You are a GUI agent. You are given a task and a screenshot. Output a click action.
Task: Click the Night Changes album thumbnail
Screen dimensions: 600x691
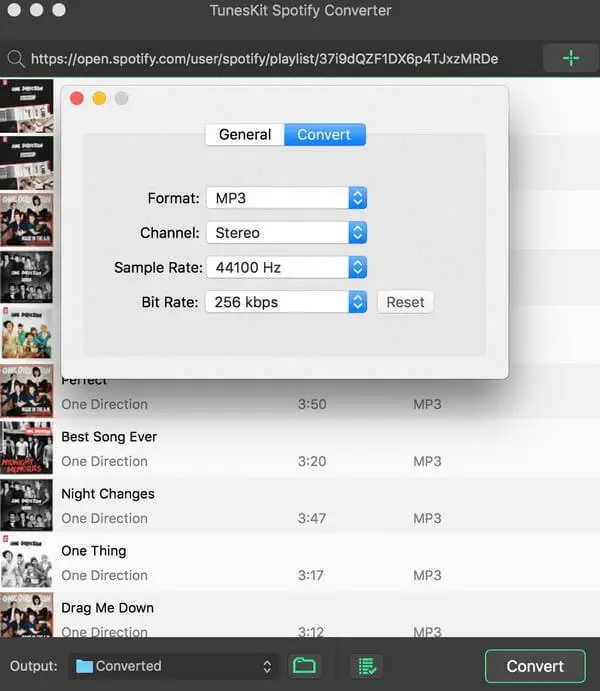point(26,505)
